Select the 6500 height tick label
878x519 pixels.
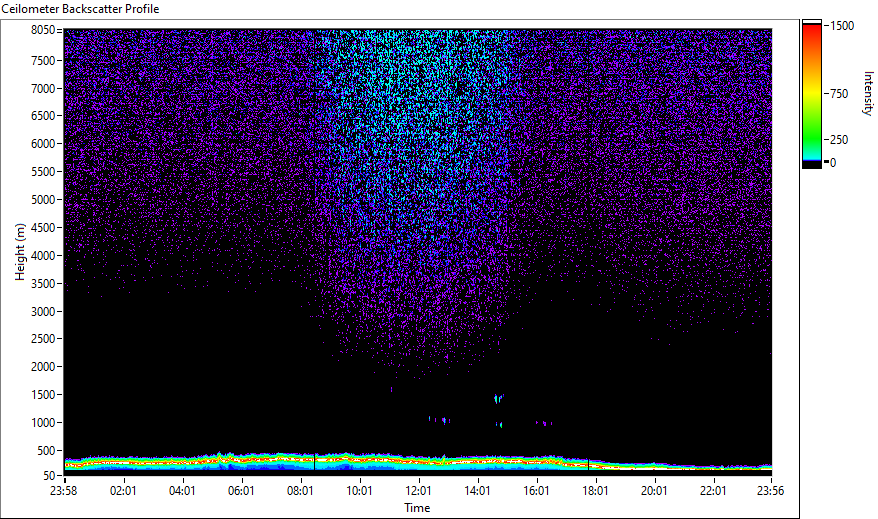(x=43, y=116)
